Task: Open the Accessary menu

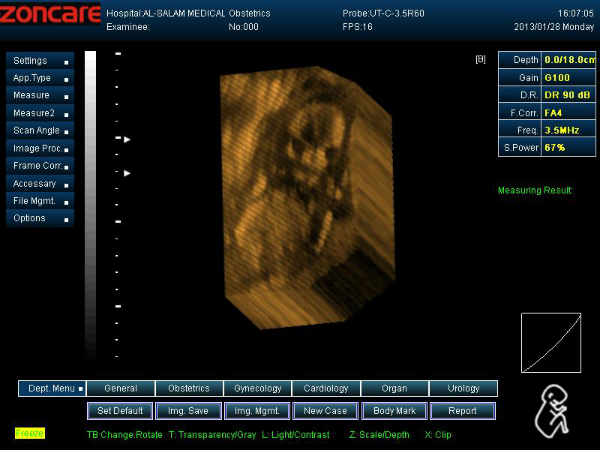Action: pyautogui.click(x=40, y=184)
